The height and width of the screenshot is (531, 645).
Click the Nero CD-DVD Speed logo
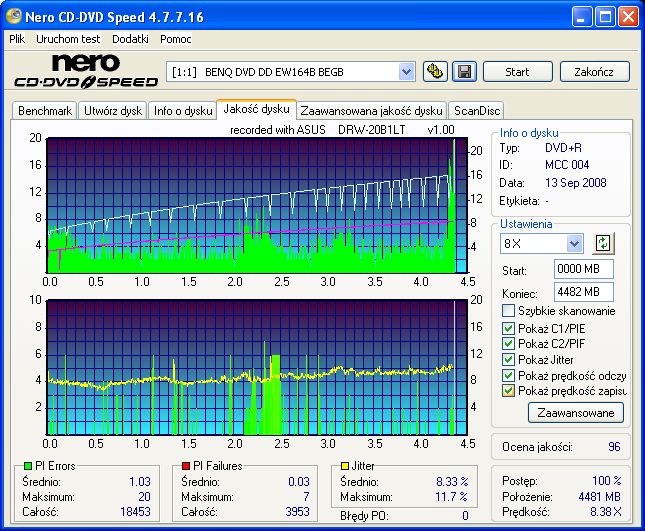pos(86,71)
